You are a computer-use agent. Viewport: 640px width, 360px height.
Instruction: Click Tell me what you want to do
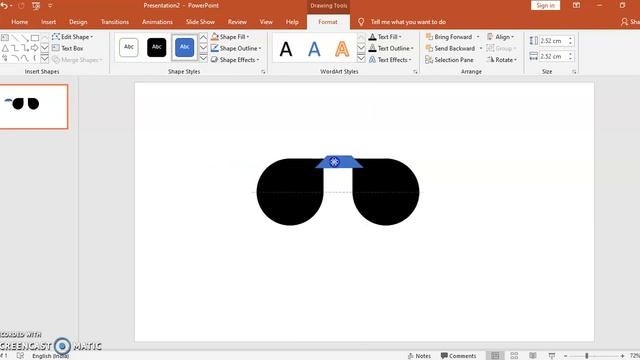coord(408,22)
